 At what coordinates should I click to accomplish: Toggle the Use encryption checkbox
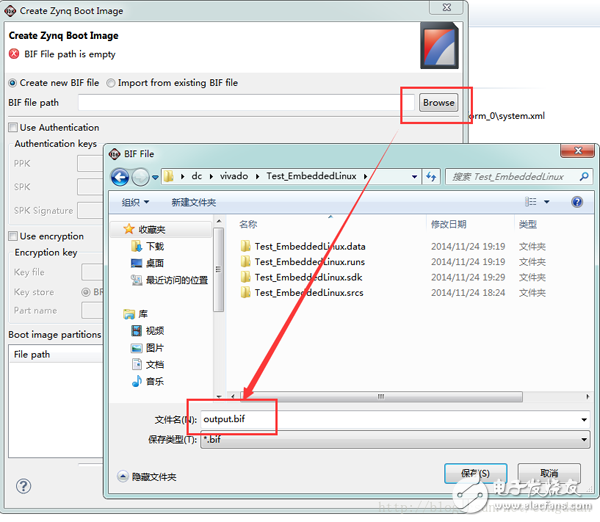pyautogui.click(x=13, y=237)
